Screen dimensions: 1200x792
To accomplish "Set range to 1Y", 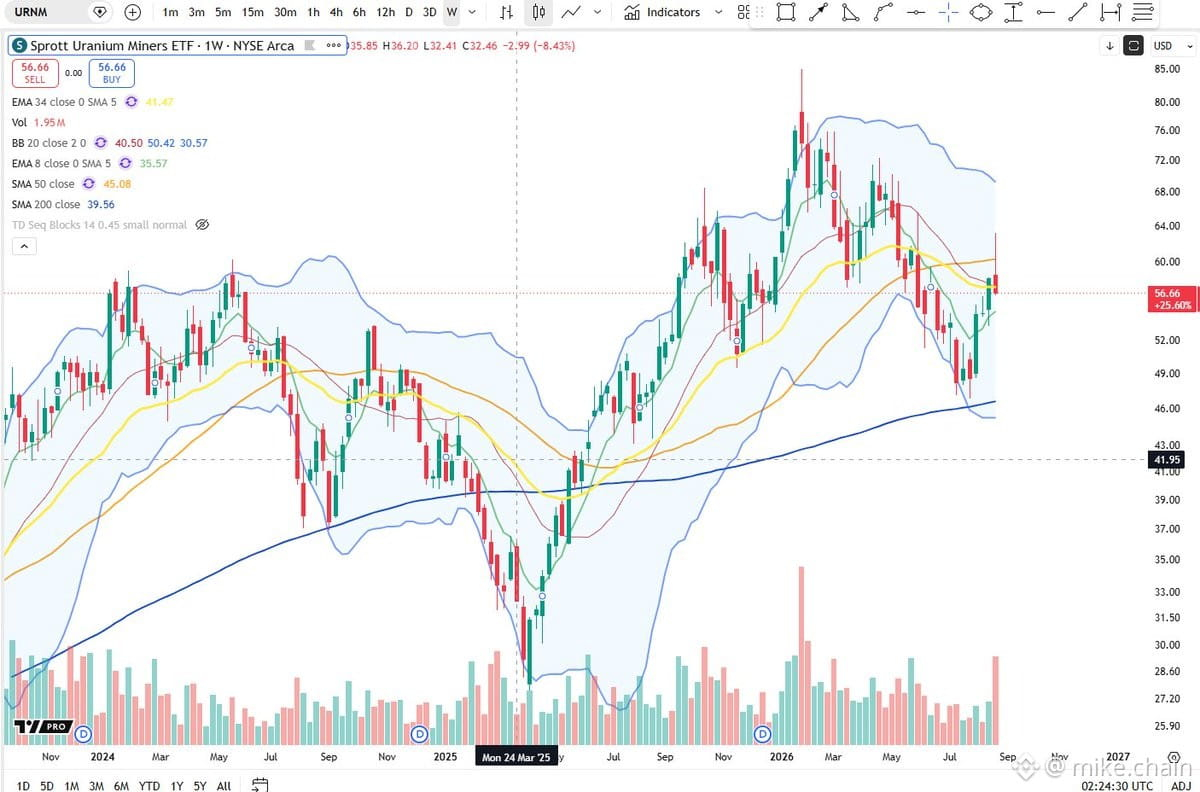I will point(177,786).
